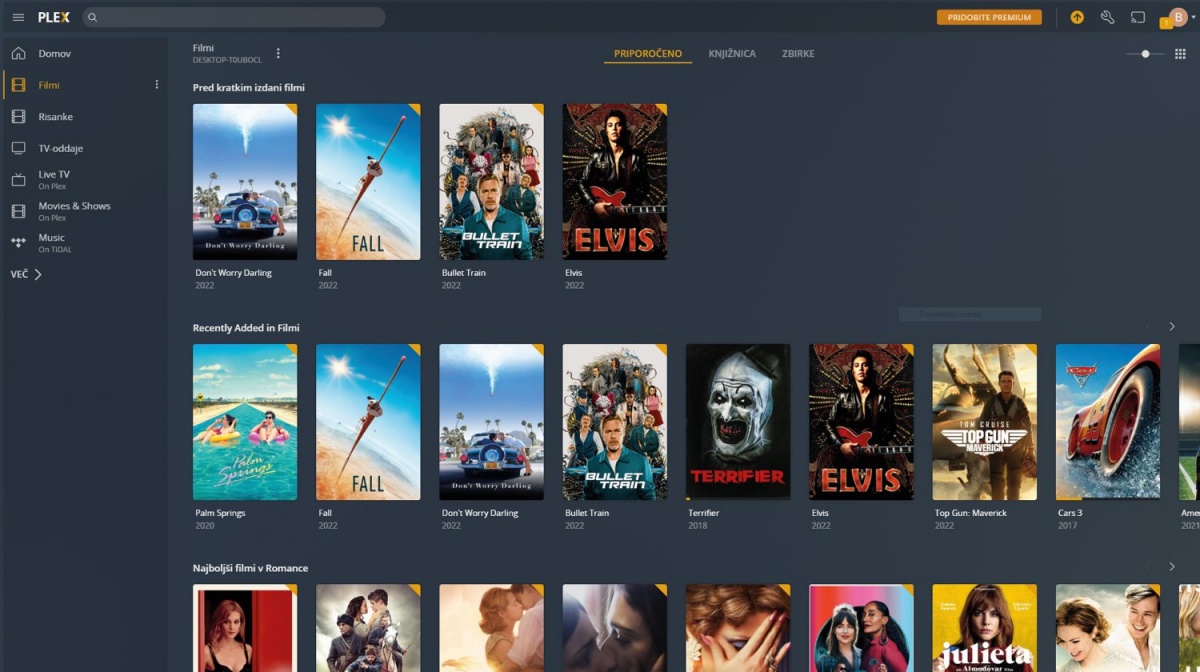
Task: Open the Palm Springs poster
Action: pyautogui.click(x=245, y=422)
